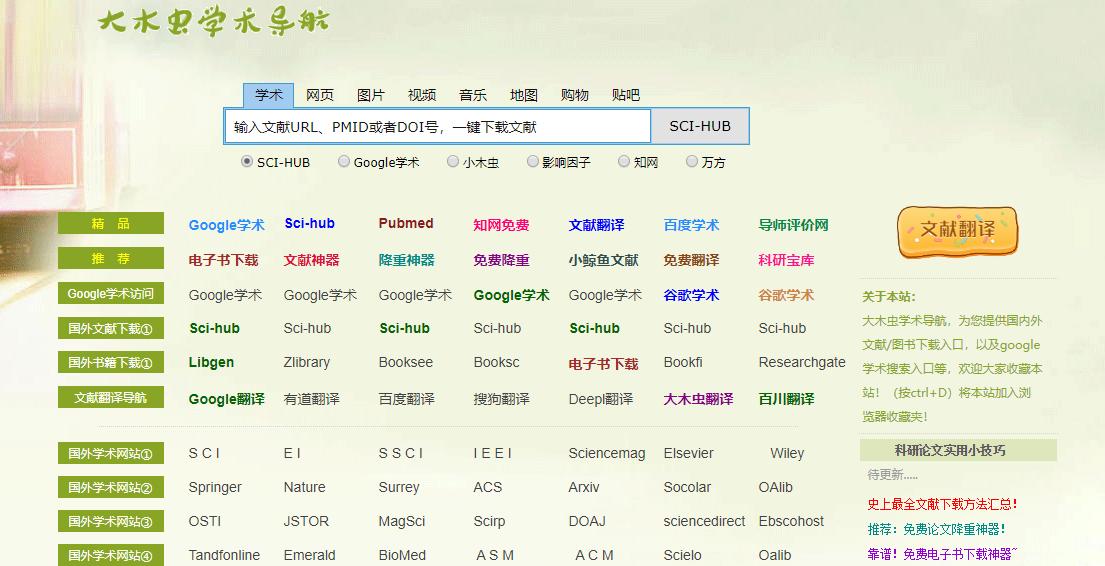Choose the 小木虫 radio button
Screen dimensions: 1105x566
pos(452,161)
